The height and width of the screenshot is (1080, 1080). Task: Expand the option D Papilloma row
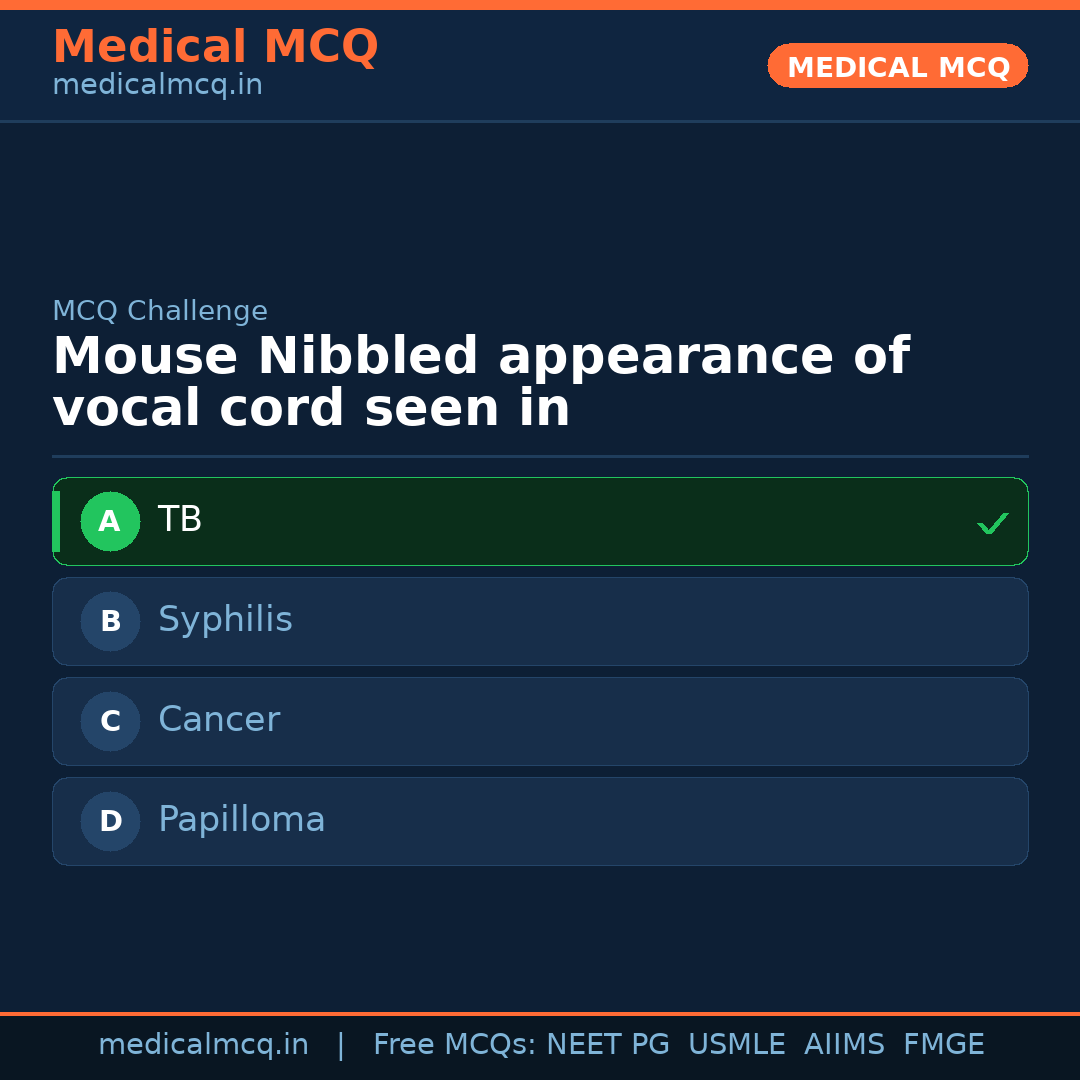tap(540, 821)
